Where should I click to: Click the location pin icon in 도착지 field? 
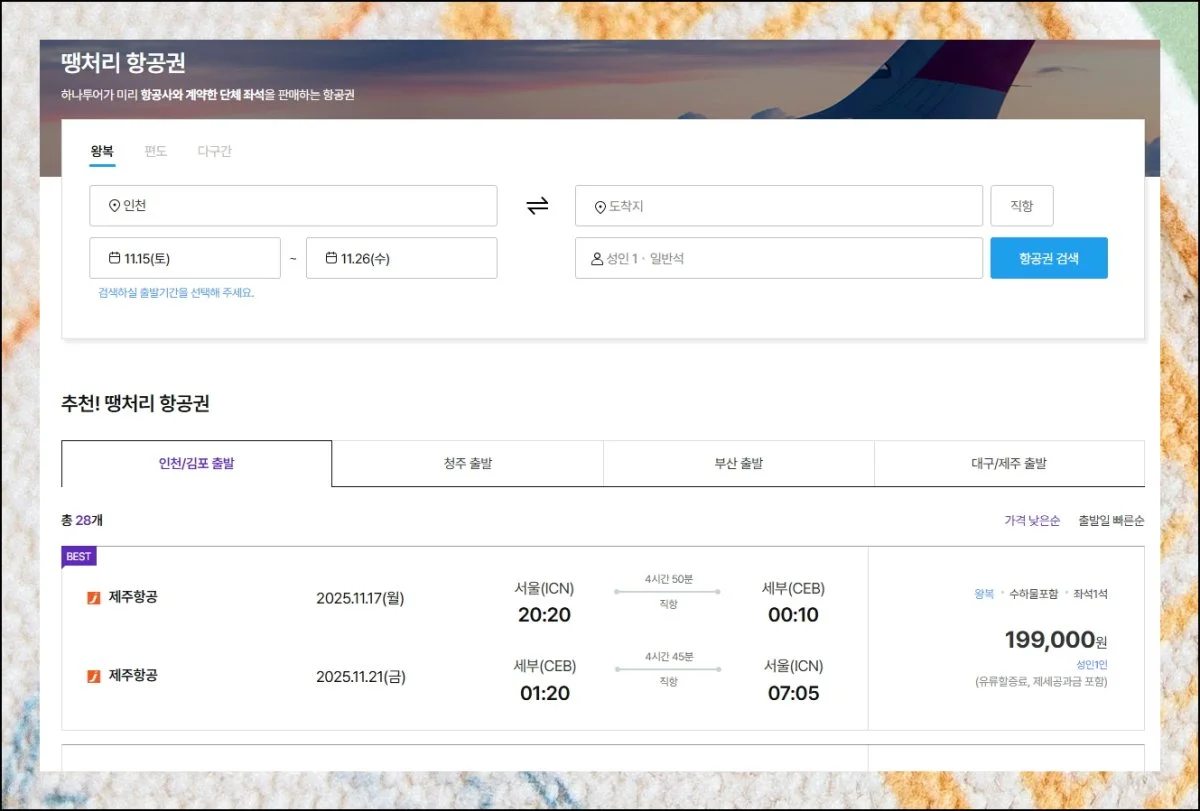click(600, 207)
